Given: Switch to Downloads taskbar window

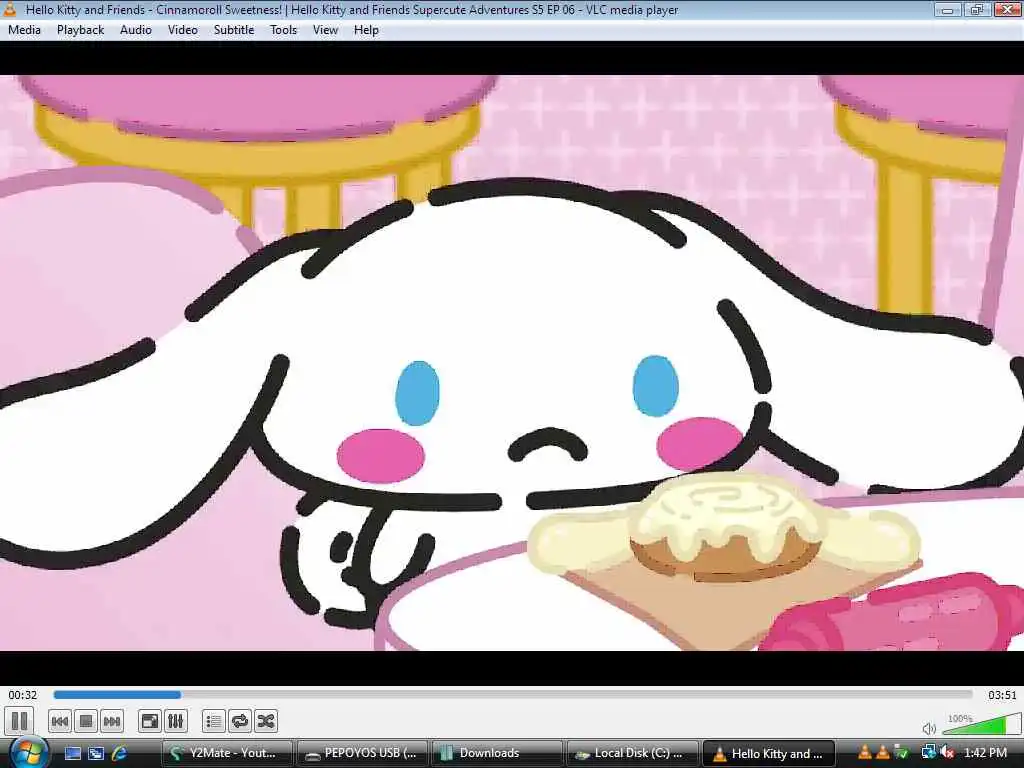Looking at the screenshot, I should 497,753.
